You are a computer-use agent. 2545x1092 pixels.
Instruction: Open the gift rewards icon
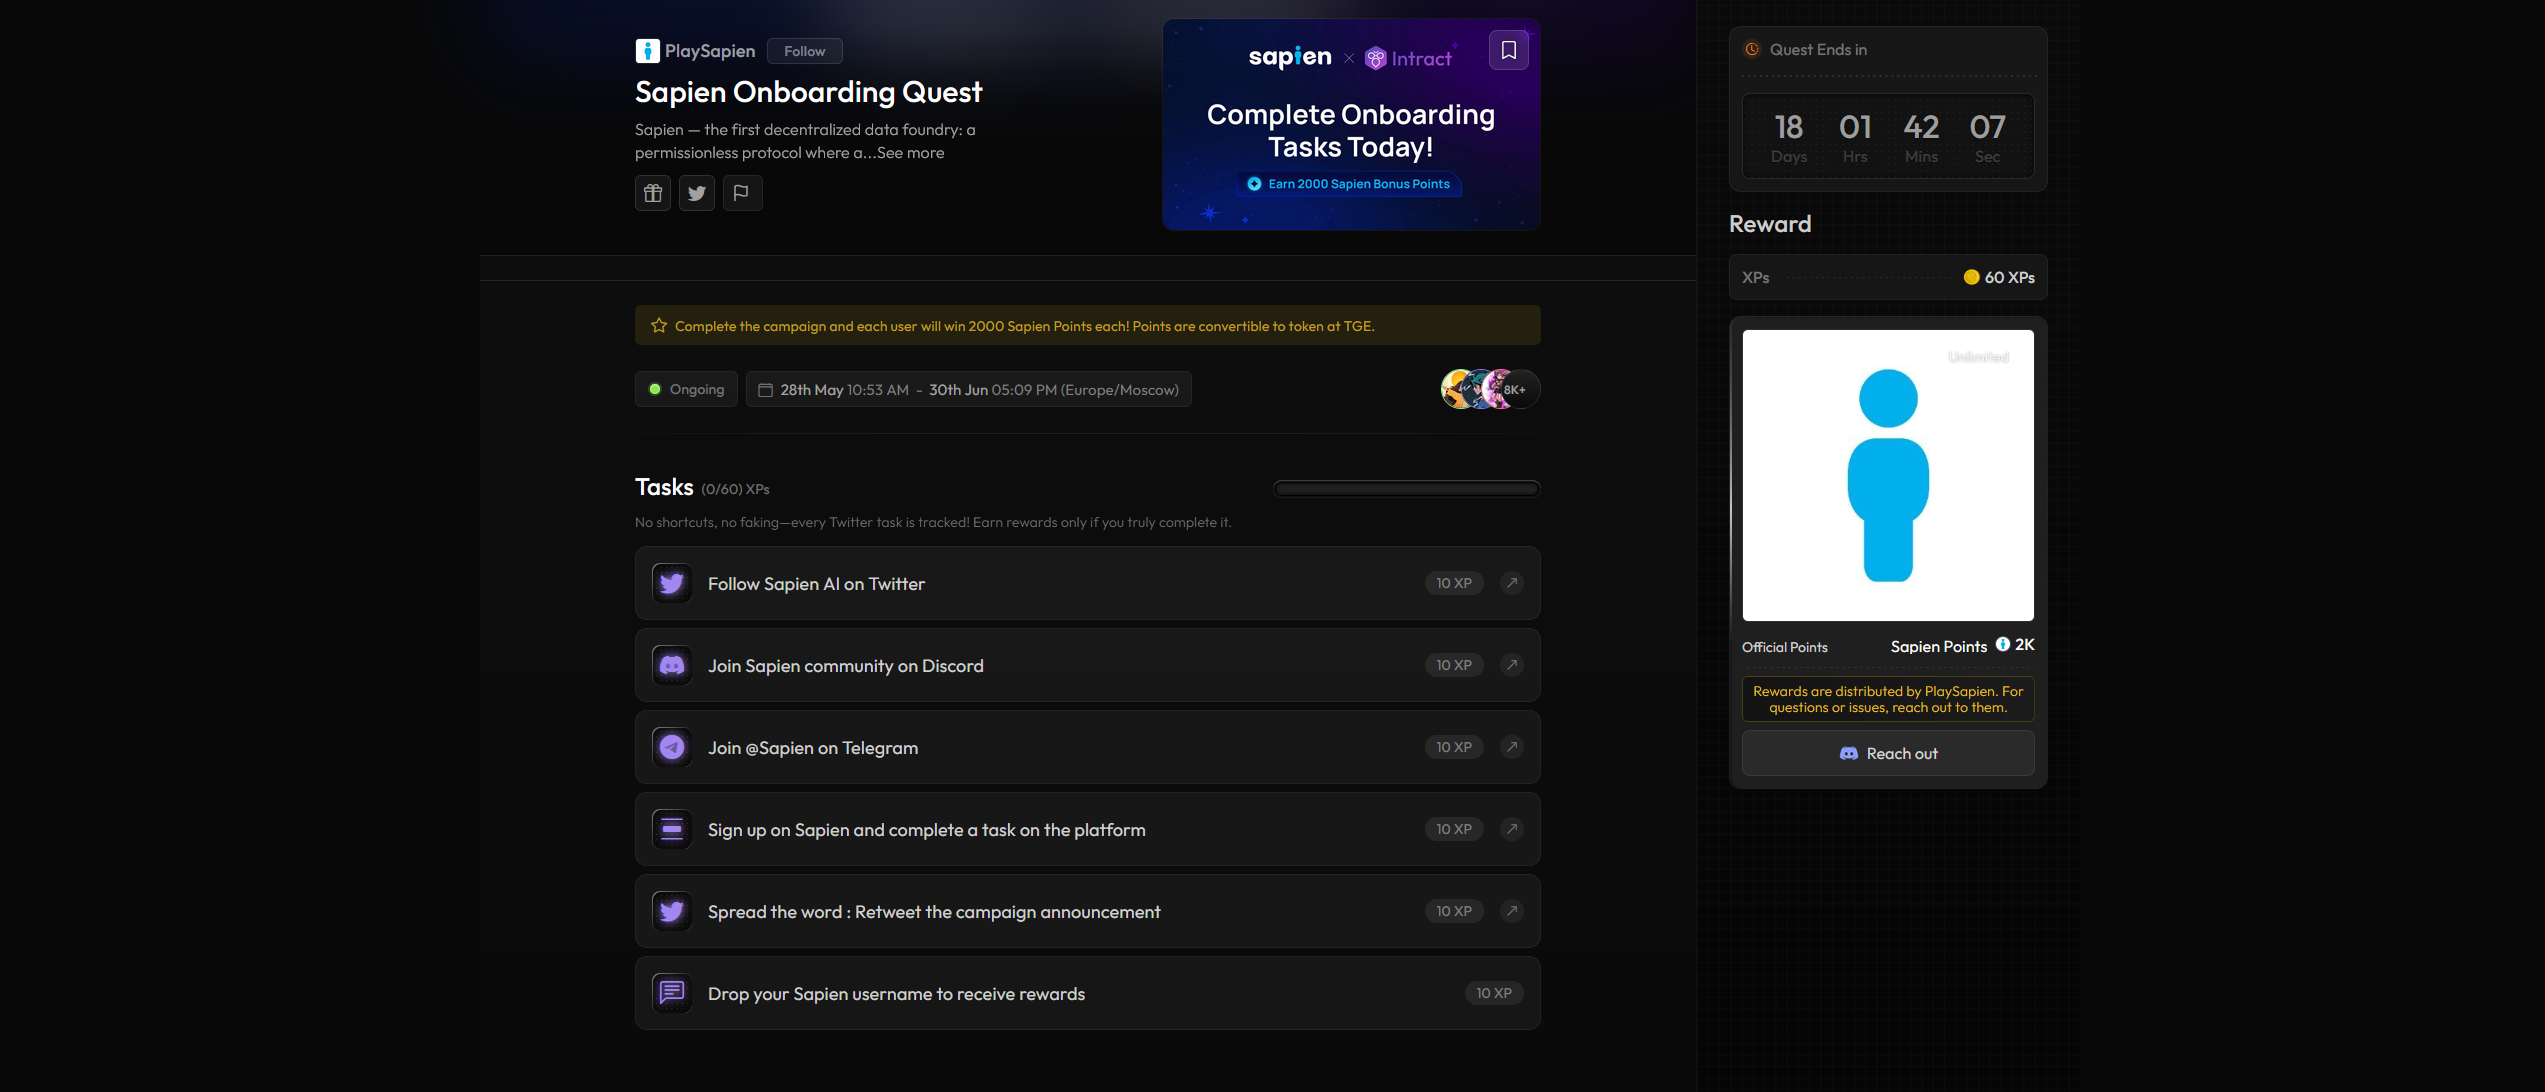coord(653,193)
